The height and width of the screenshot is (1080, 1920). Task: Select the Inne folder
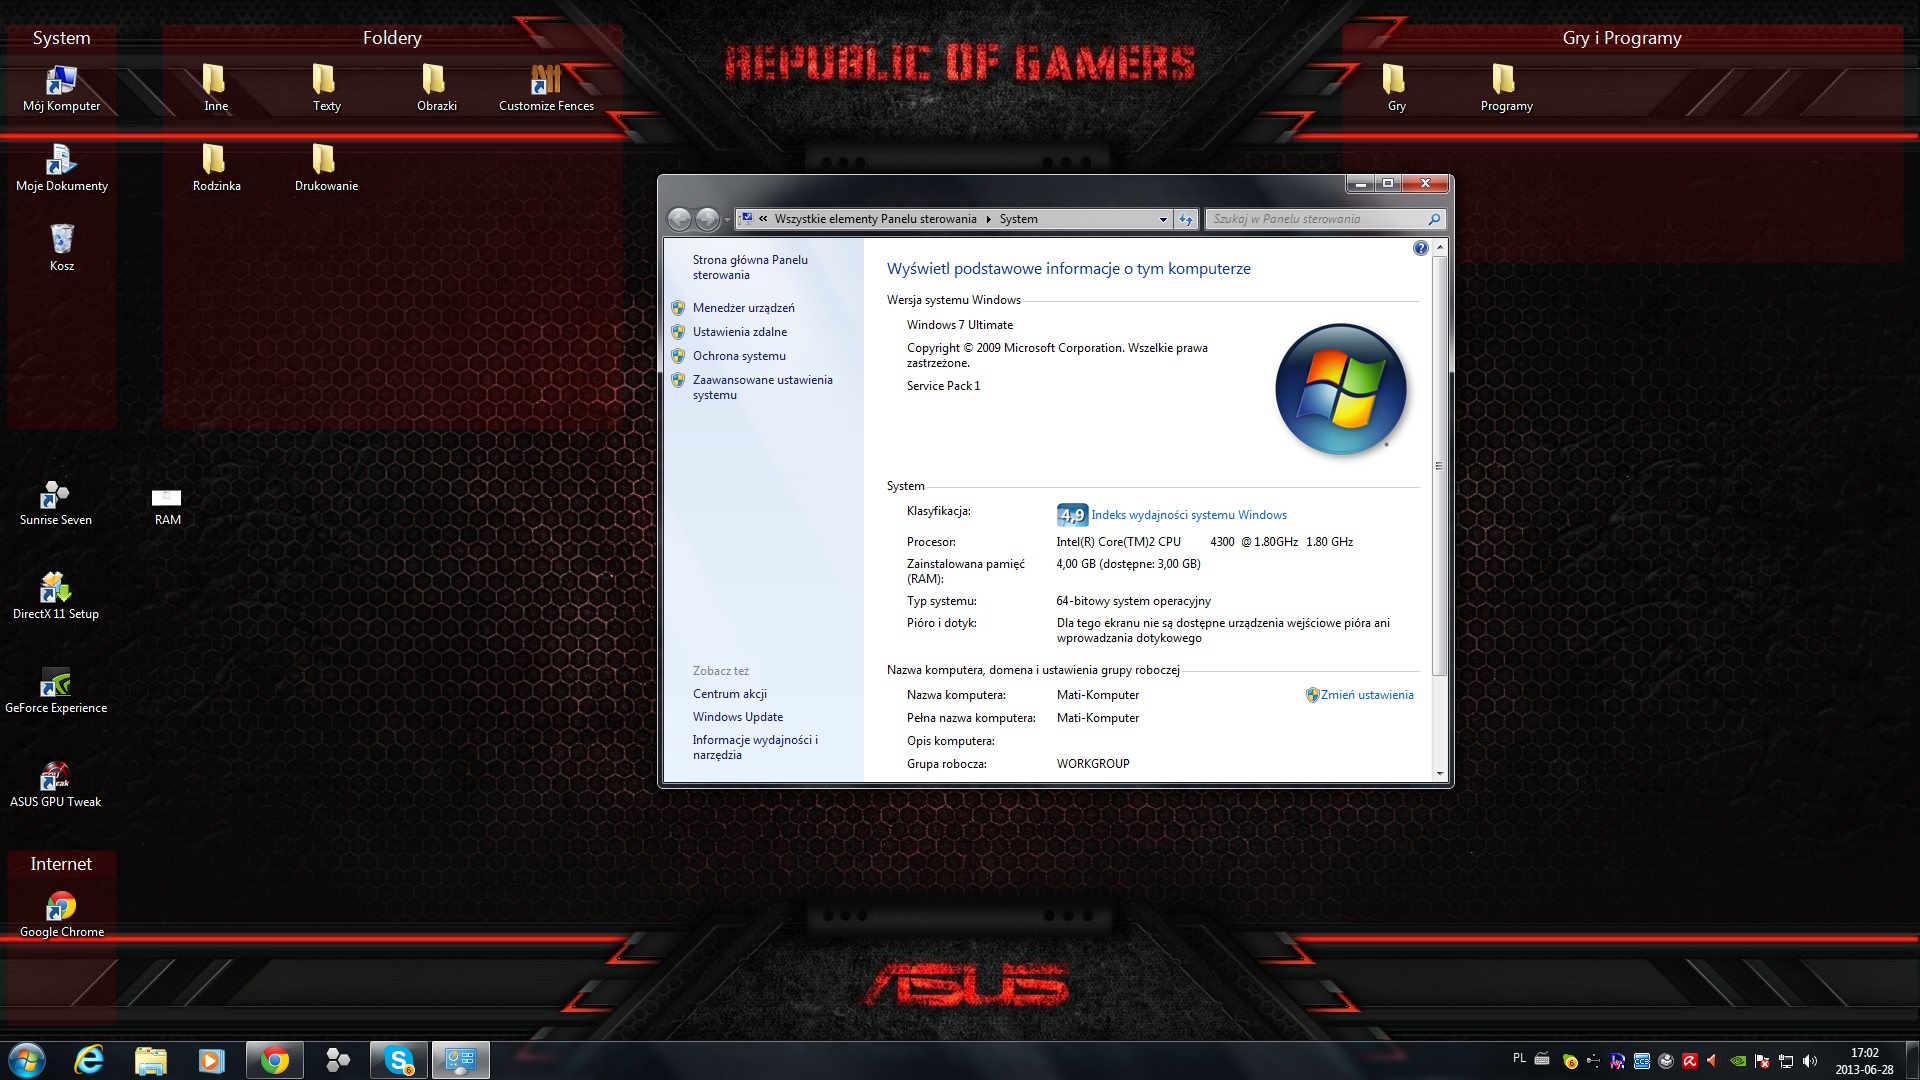pos(215,89)
